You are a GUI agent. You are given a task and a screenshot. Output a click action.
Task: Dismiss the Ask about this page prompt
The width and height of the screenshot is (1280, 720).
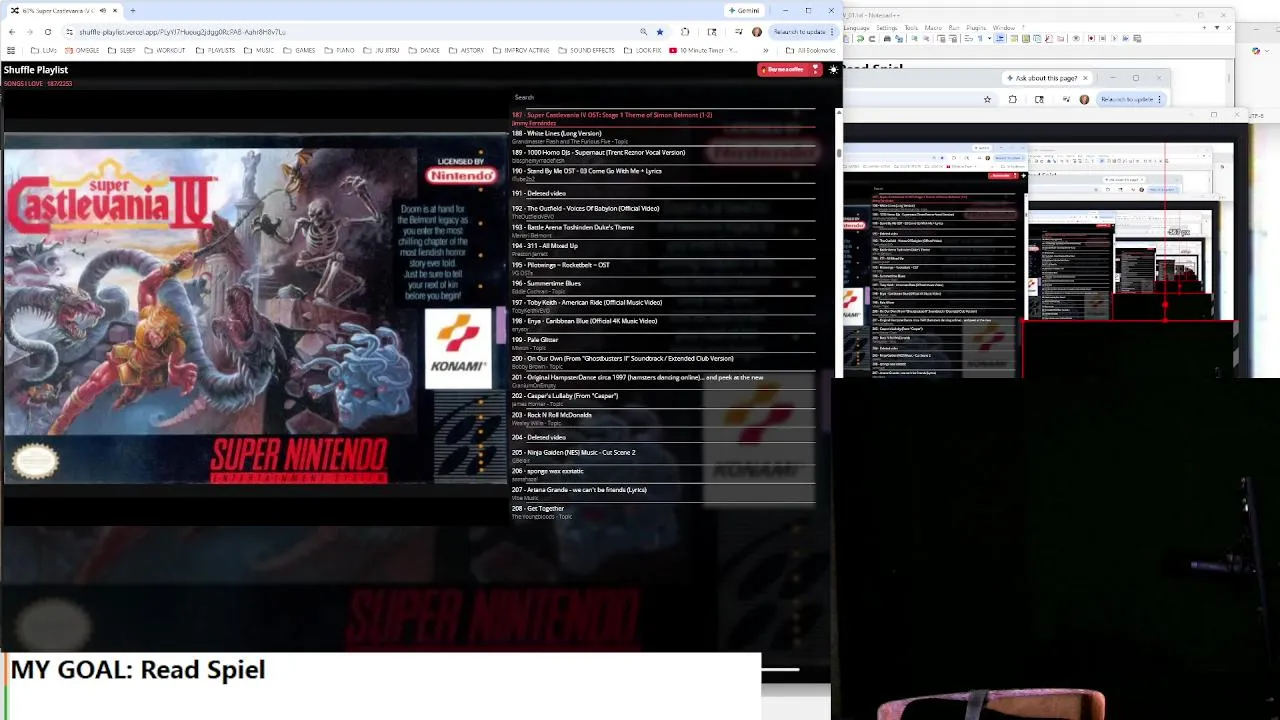coord(1085,78)
